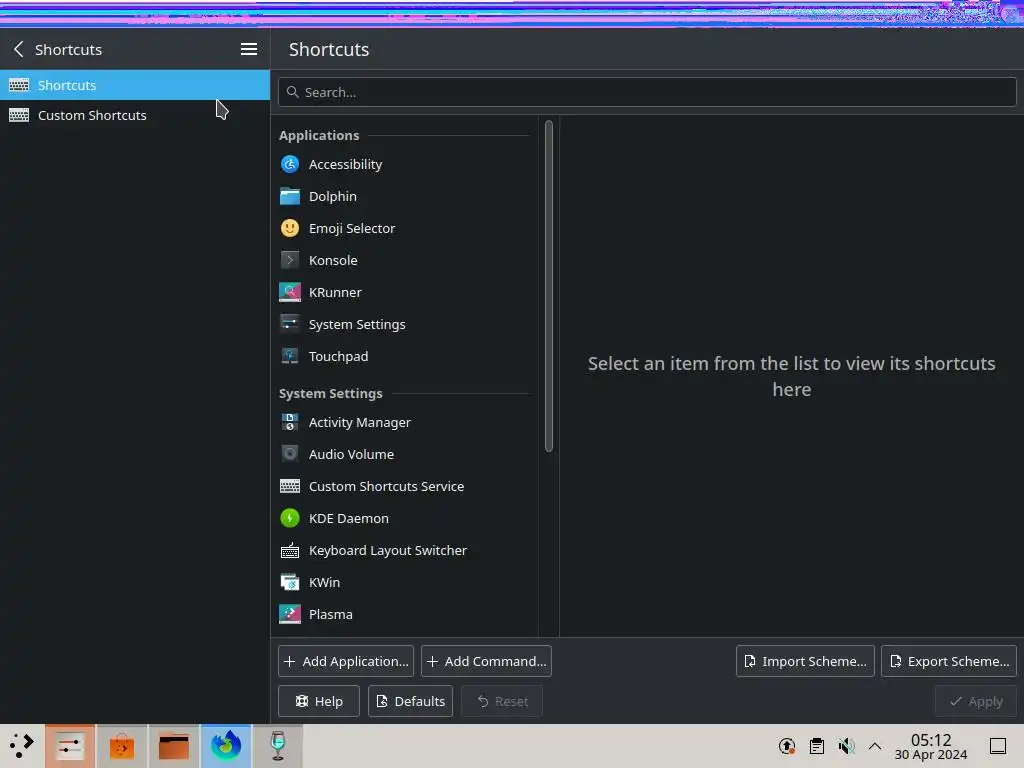The height and width of the screenshot is (768, 1024).
Task: Click the Export Scheme button
Action: coord(948,661)
